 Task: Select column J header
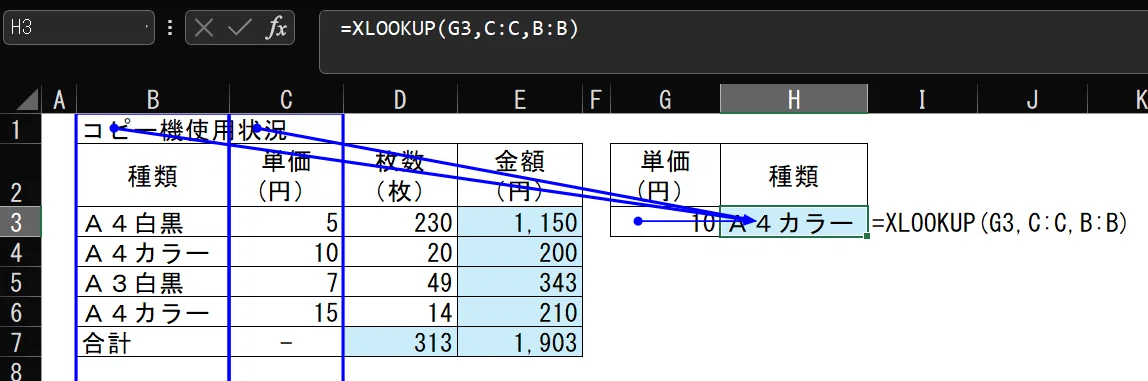(1032, 100)
